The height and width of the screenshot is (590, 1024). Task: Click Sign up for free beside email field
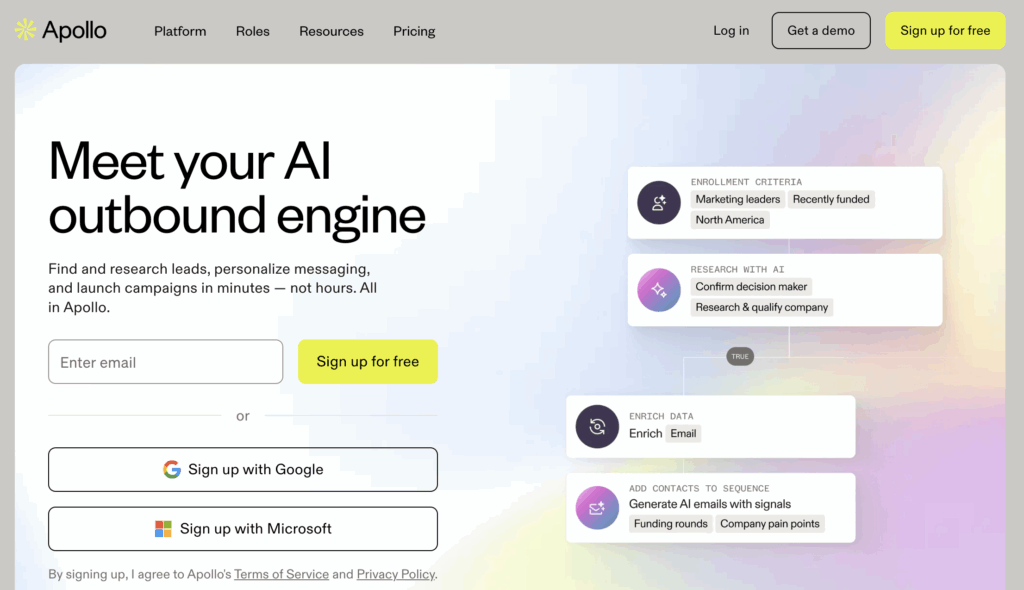pyautogui.click(x=368, y=361)
